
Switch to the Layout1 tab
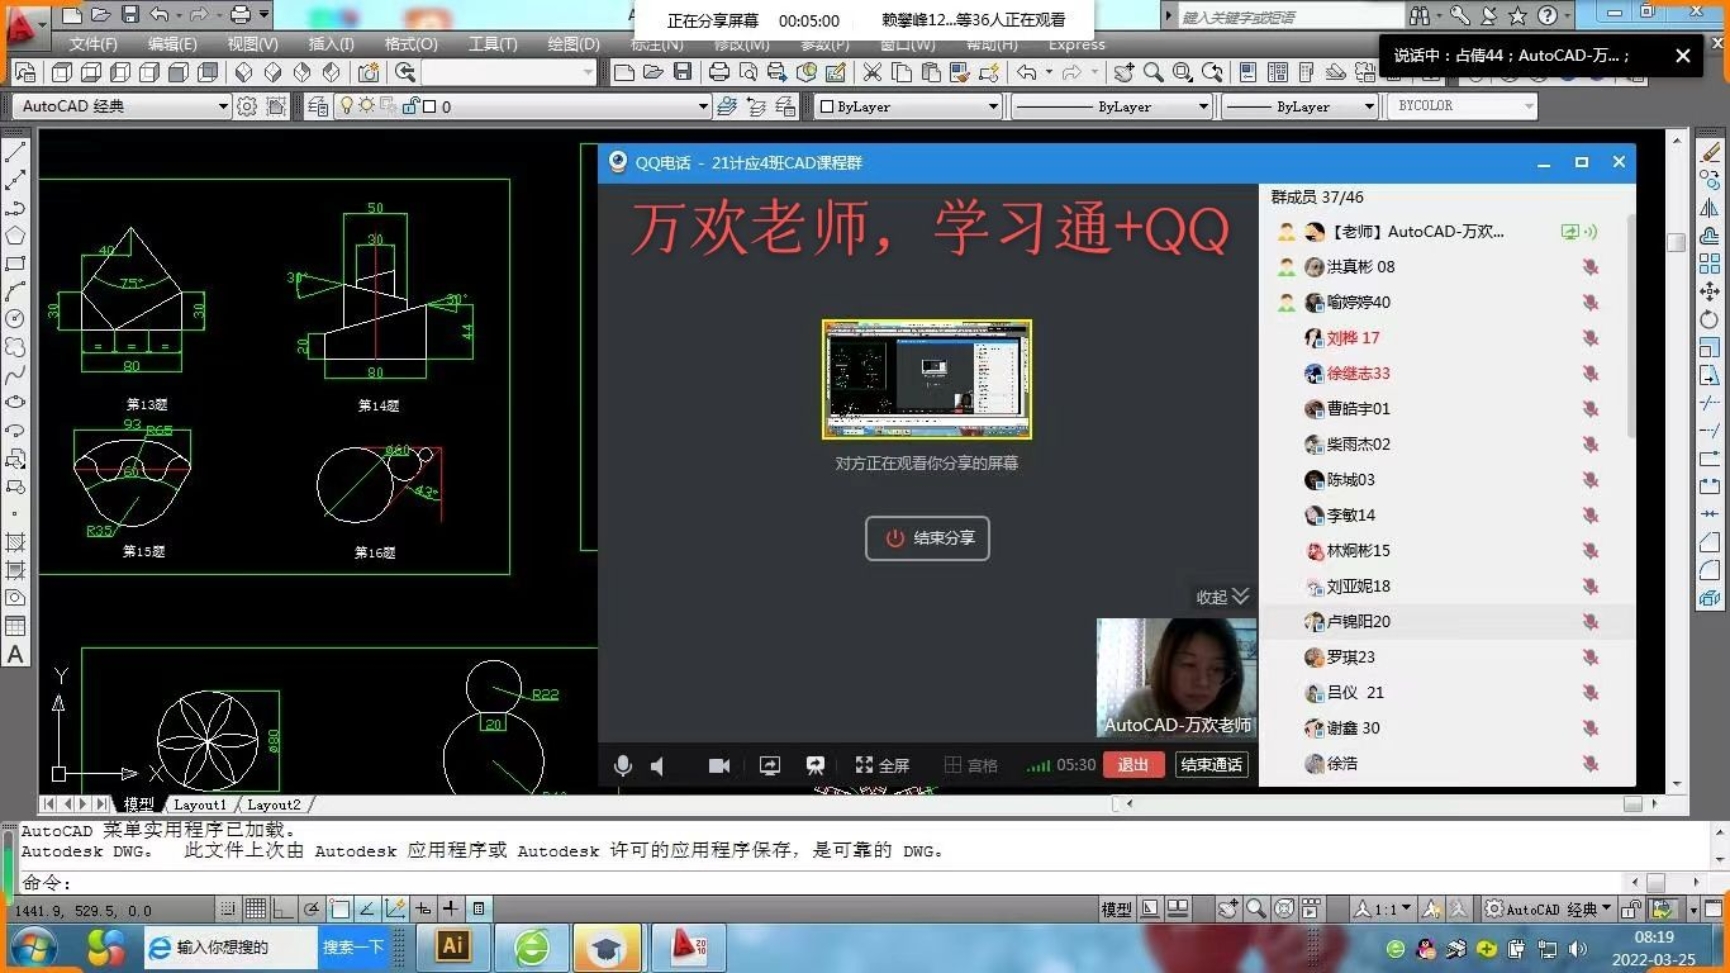[x=199, y=804]
